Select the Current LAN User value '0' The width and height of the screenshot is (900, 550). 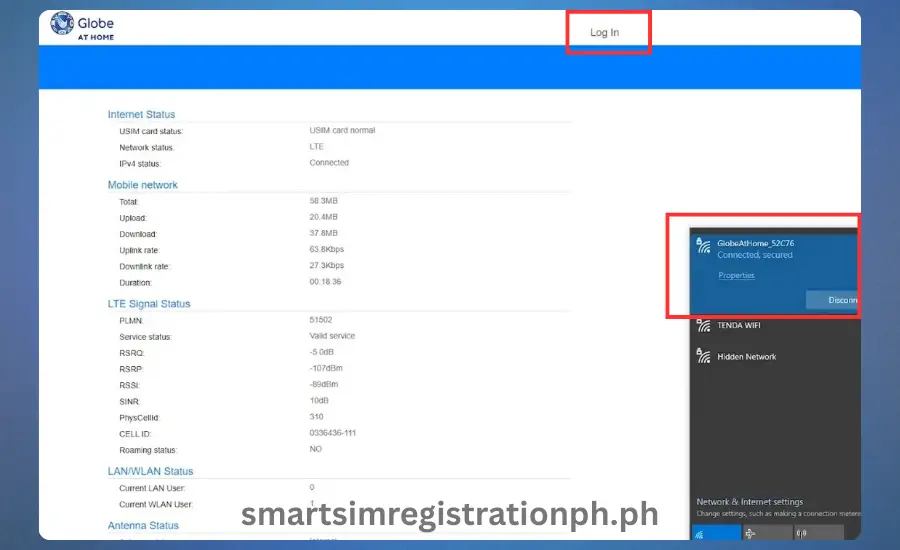coord(312,487)
